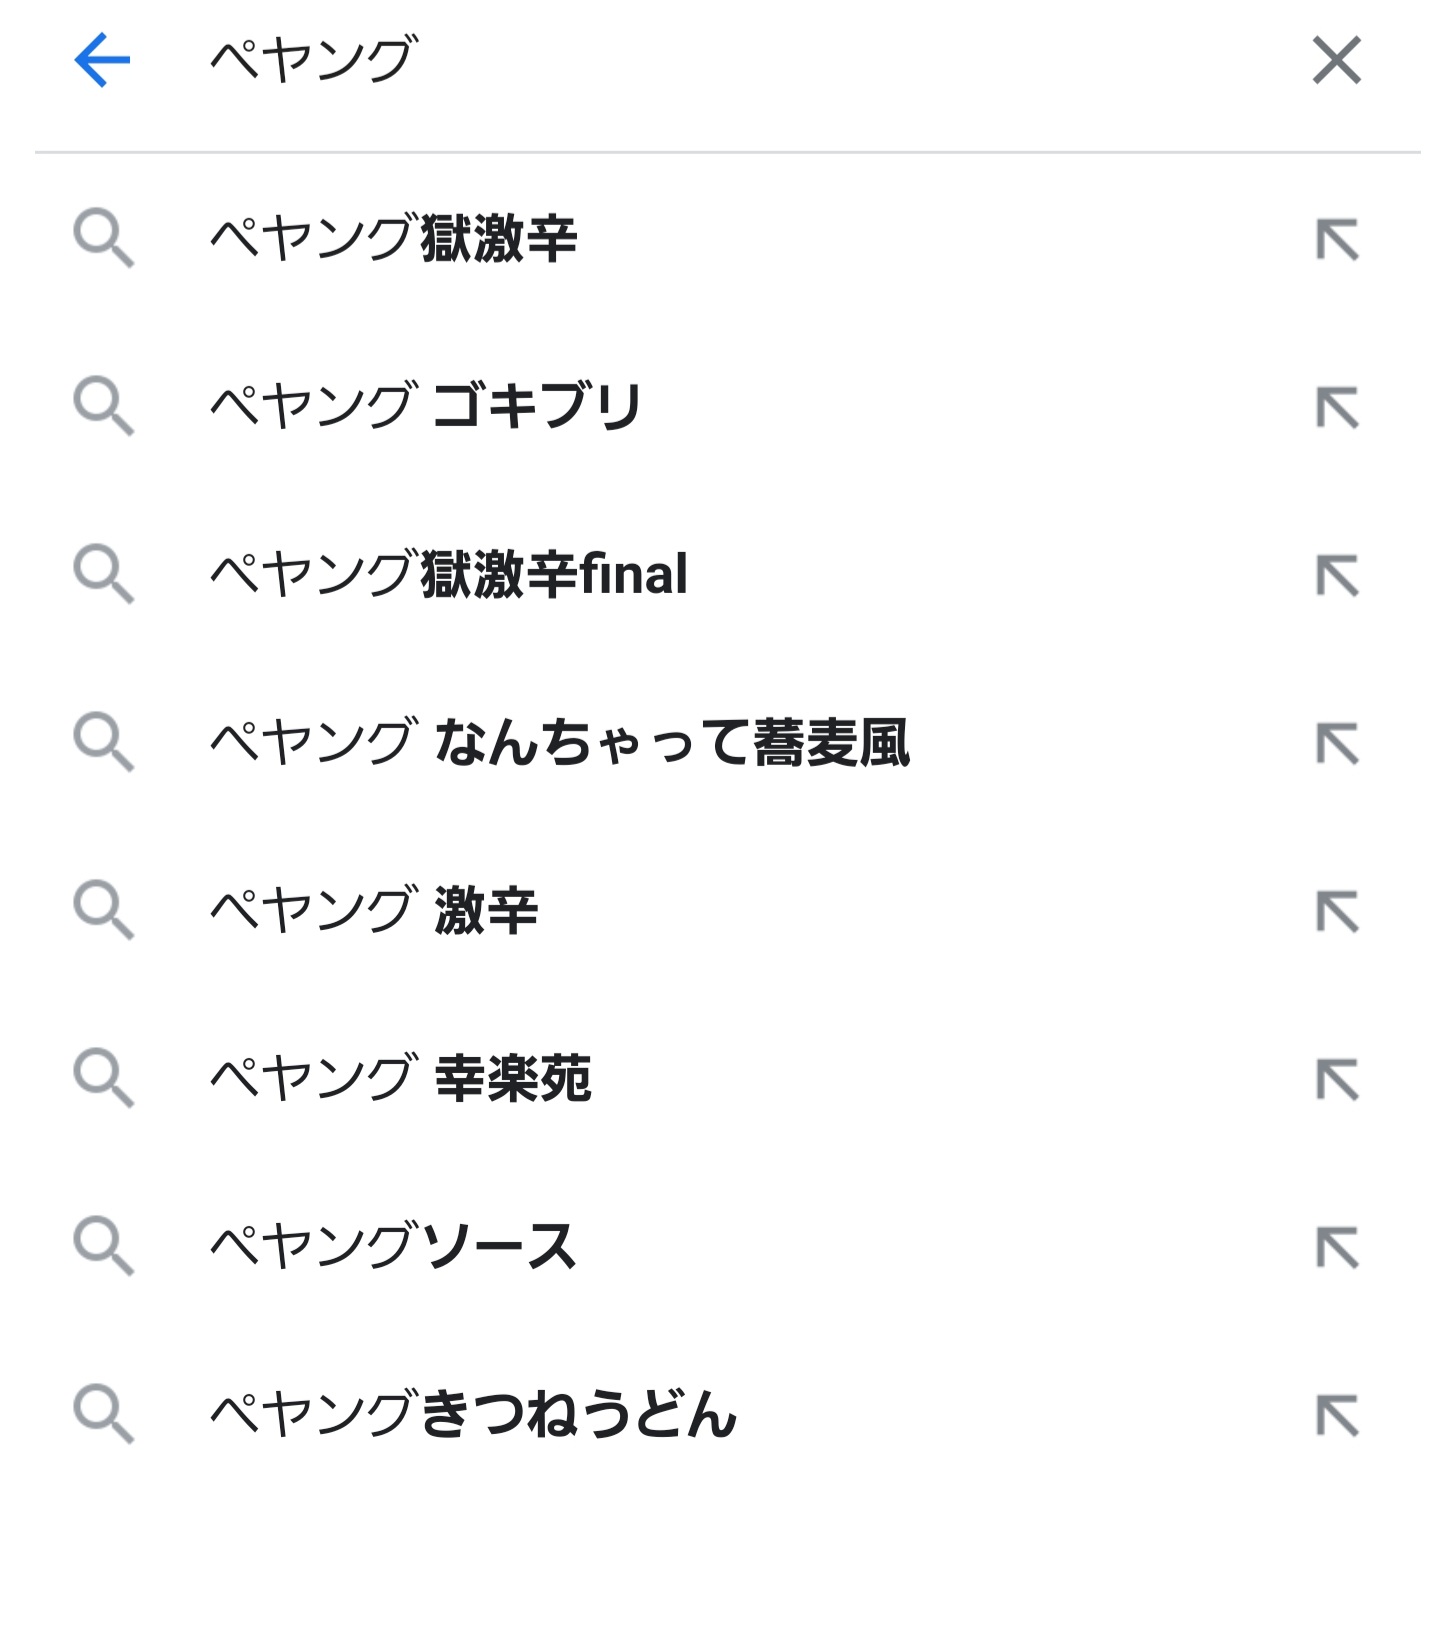
Task: Tap the blue back arrow
Action: pos(102,60)
